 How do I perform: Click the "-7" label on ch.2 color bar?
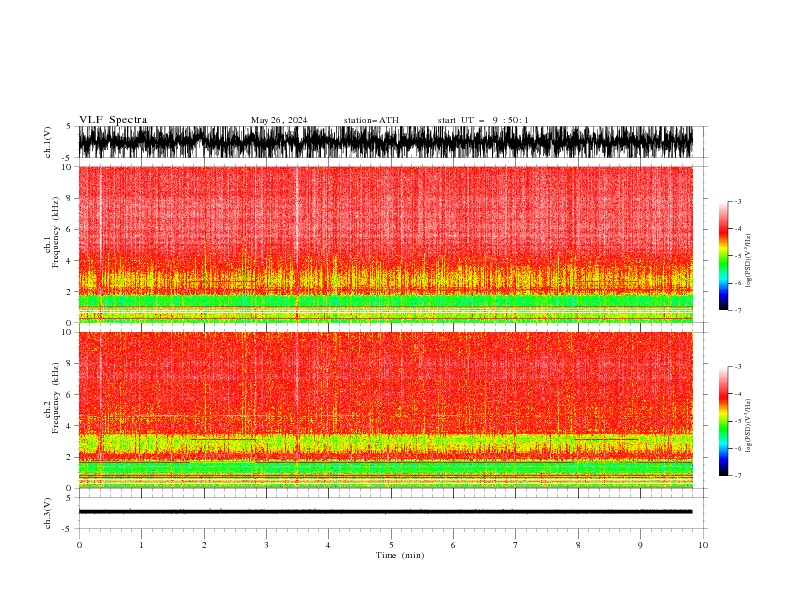click(737, 476)
